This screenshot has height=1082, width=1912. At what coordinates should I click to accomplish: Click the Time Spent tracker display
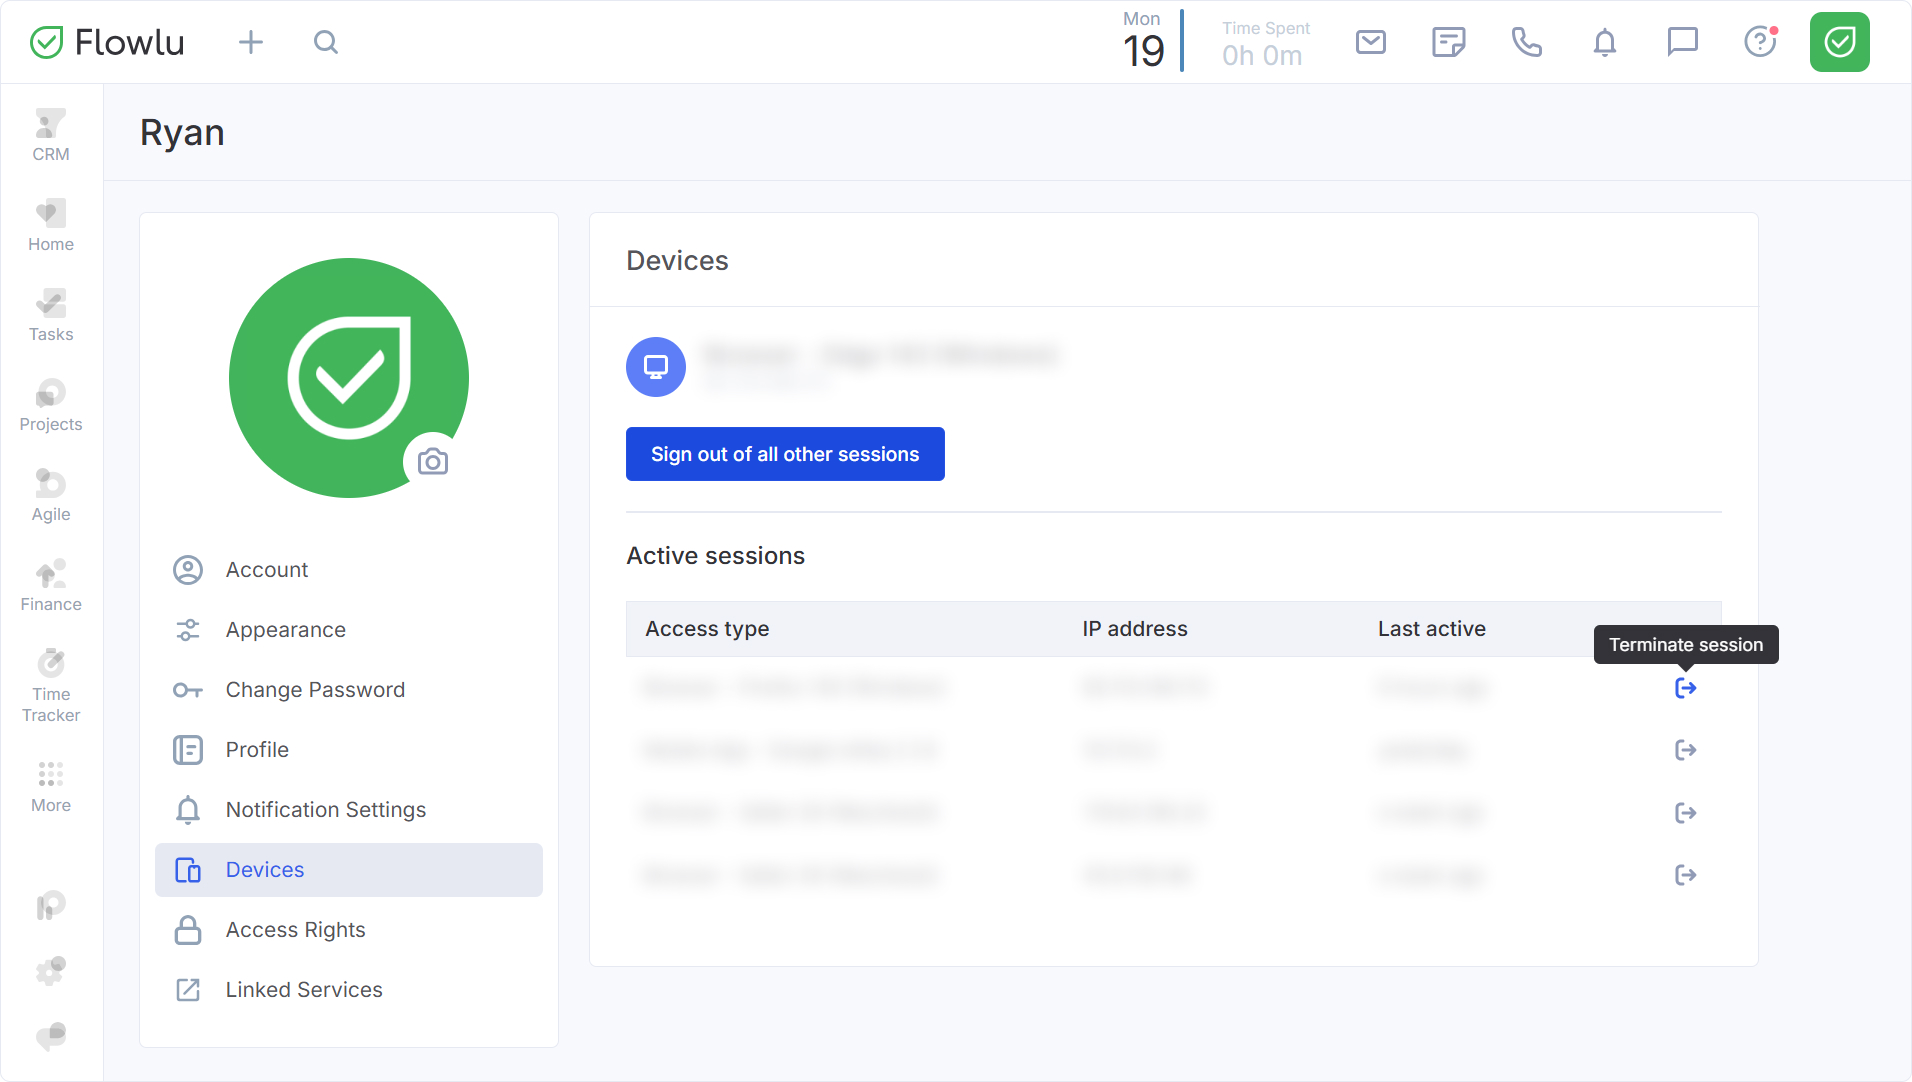pyautogui.click(x=1264, y=44)
